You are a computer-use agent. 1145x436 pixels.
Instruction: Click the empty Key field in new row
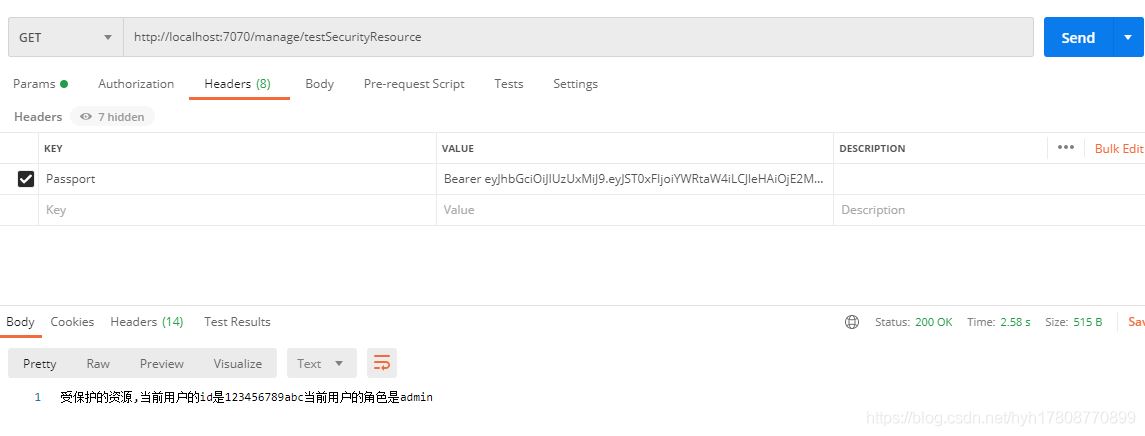click(x=237, y=210)
